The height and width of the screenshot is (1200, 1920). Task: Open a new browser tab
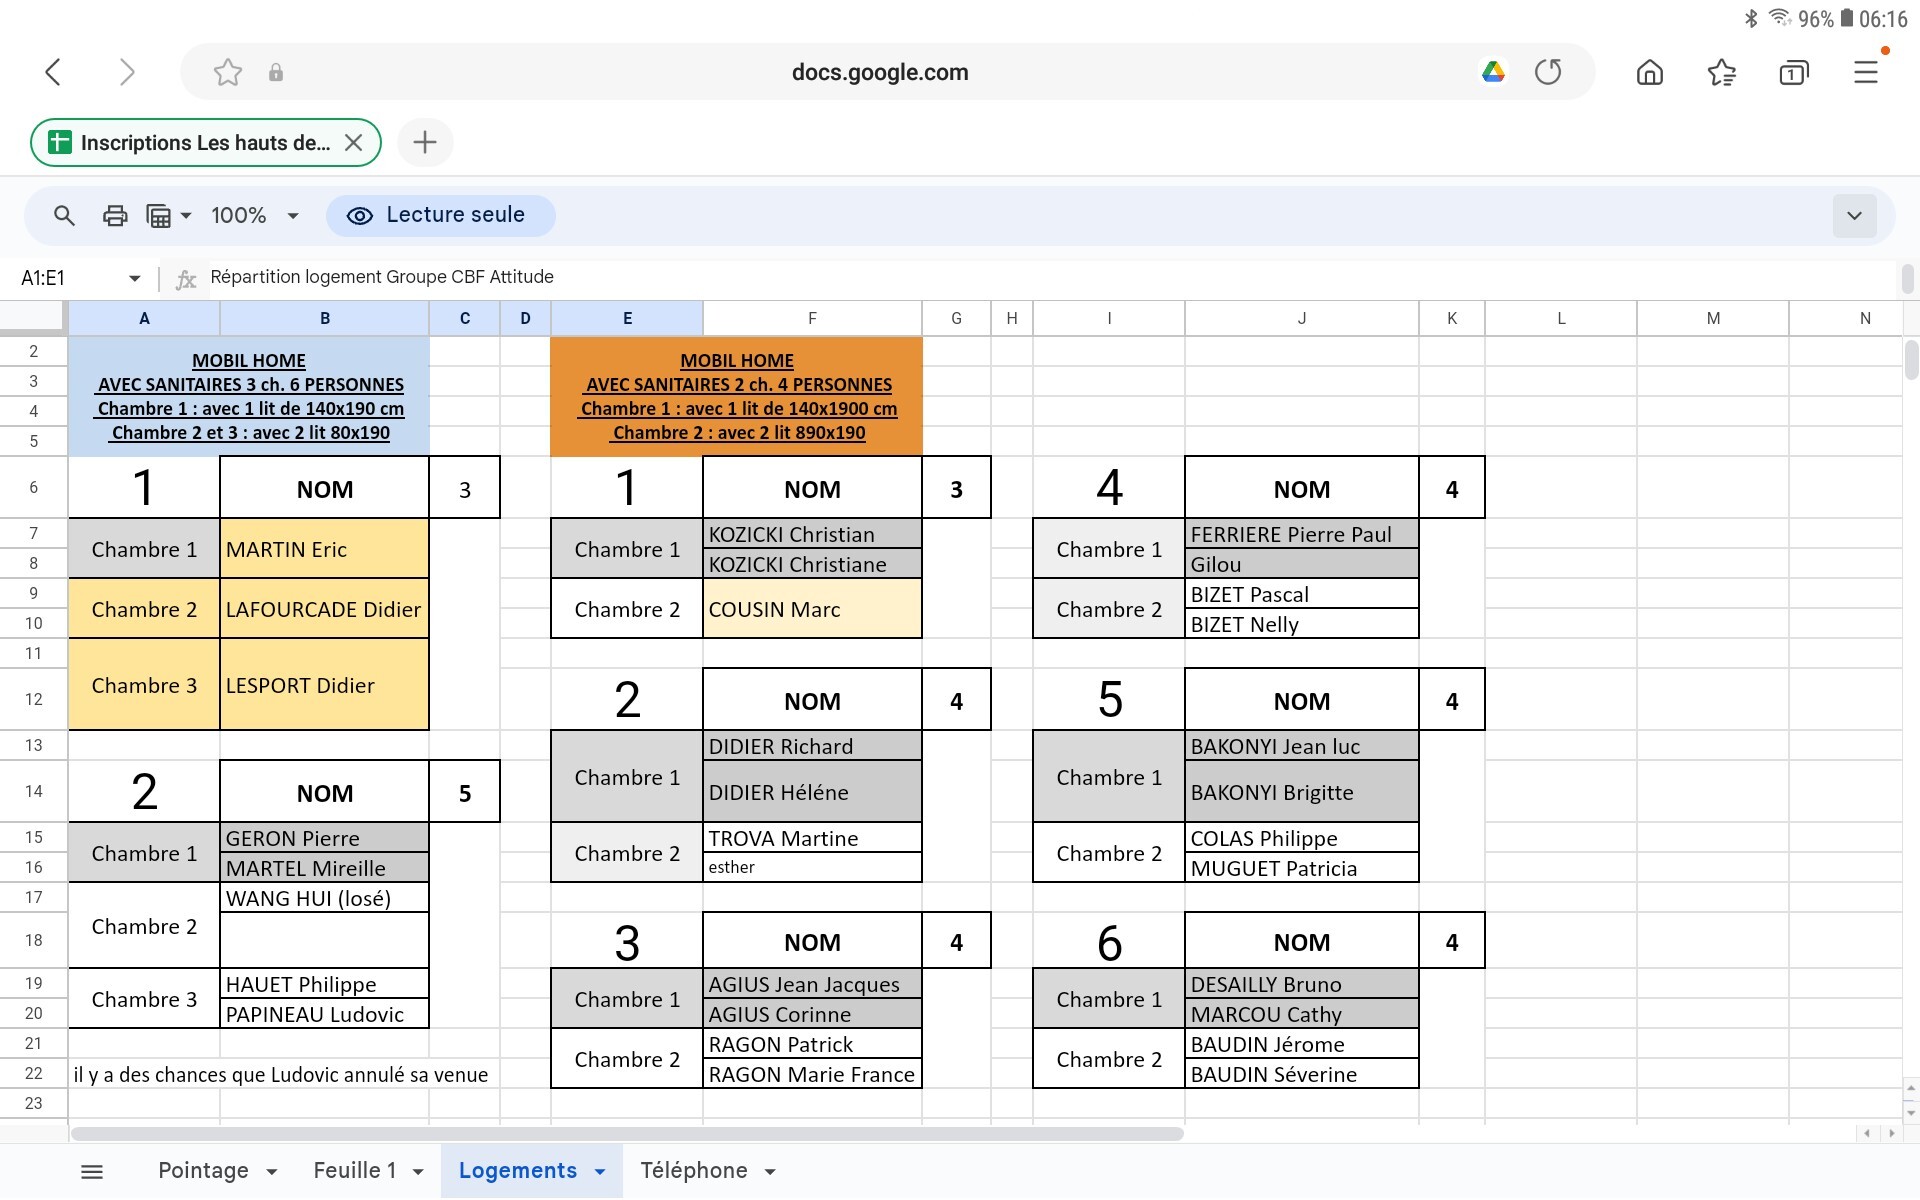(x=425, y=142)
